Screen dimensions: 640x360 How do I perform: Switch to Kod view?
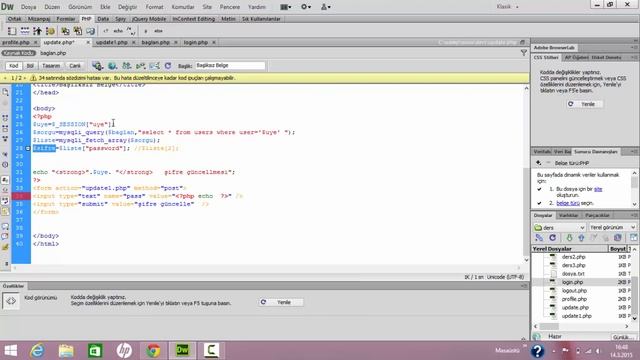(13, 66)
